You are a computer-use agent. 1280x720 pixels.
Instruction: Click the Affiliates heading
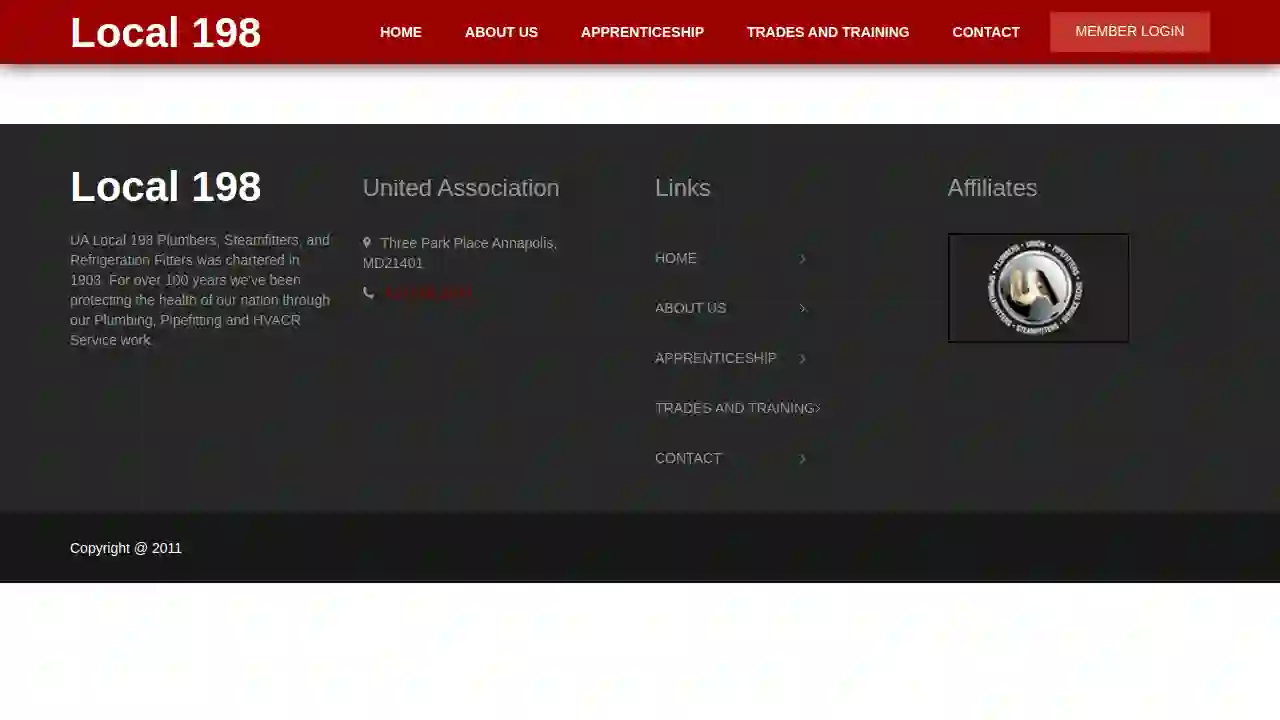(992, 188)
